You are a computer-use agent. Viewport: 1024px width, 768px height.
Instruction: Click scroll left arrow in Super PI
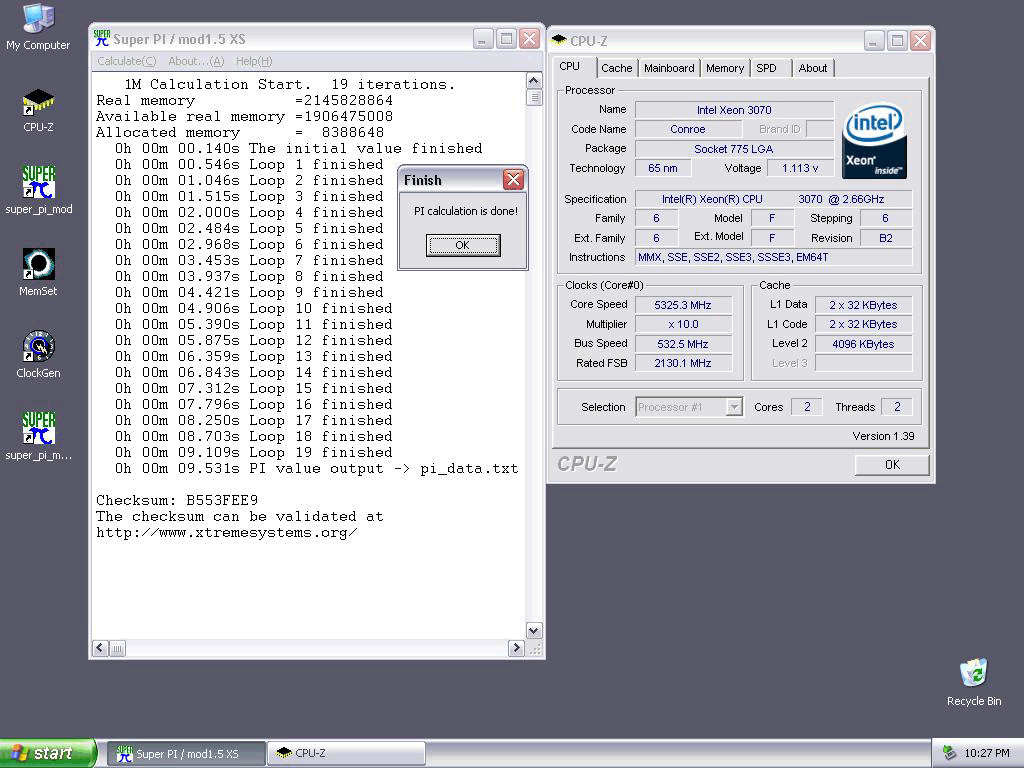[x=100, y=648]
